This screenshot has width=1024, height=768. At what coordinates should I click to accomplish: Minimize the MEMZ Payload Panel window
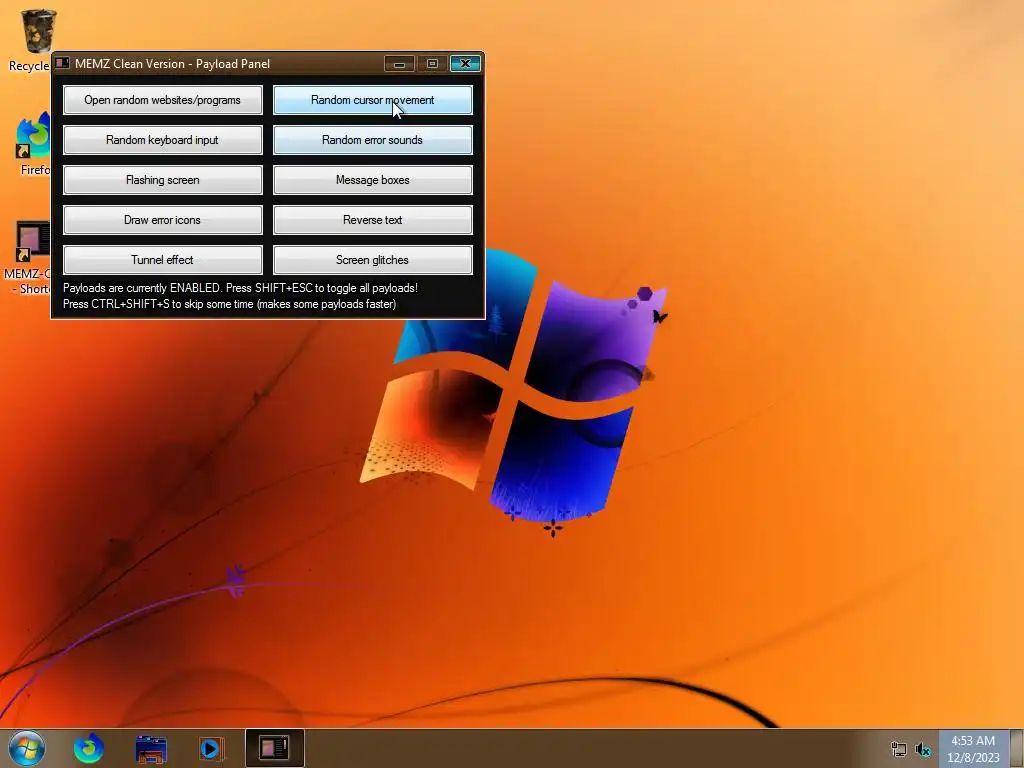[400, 63]
